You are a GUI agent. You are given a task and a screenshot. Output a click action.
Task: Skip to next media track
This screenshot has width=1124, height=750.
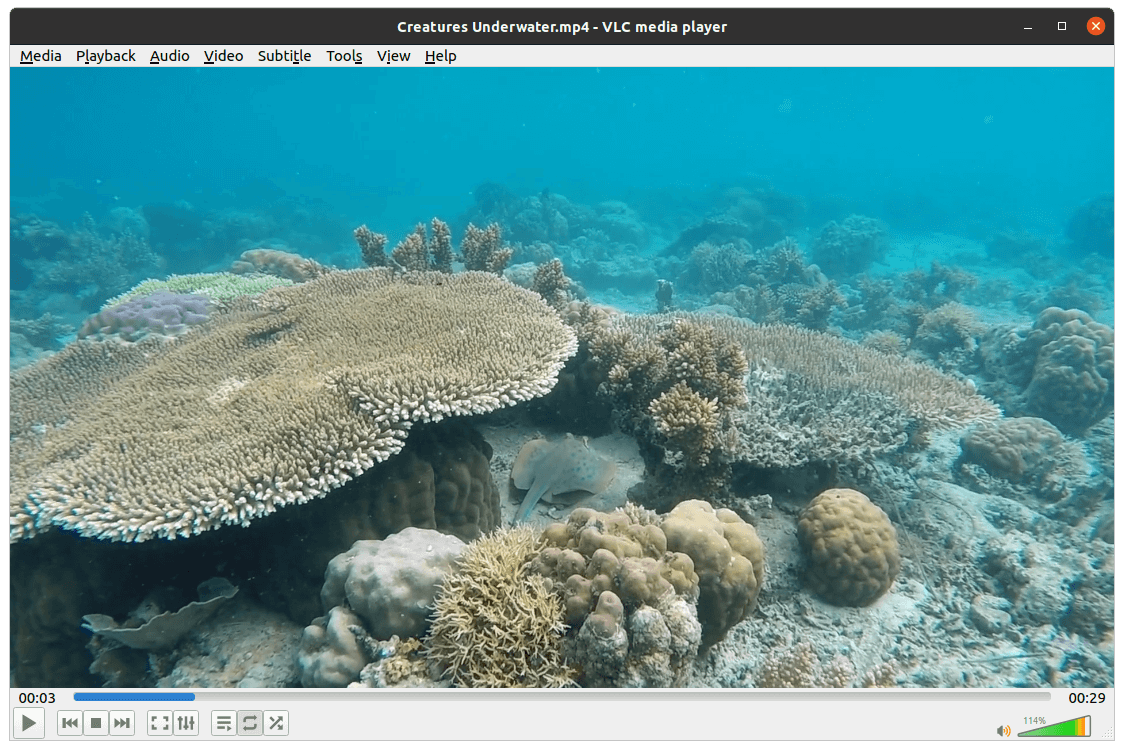point(122,723)
